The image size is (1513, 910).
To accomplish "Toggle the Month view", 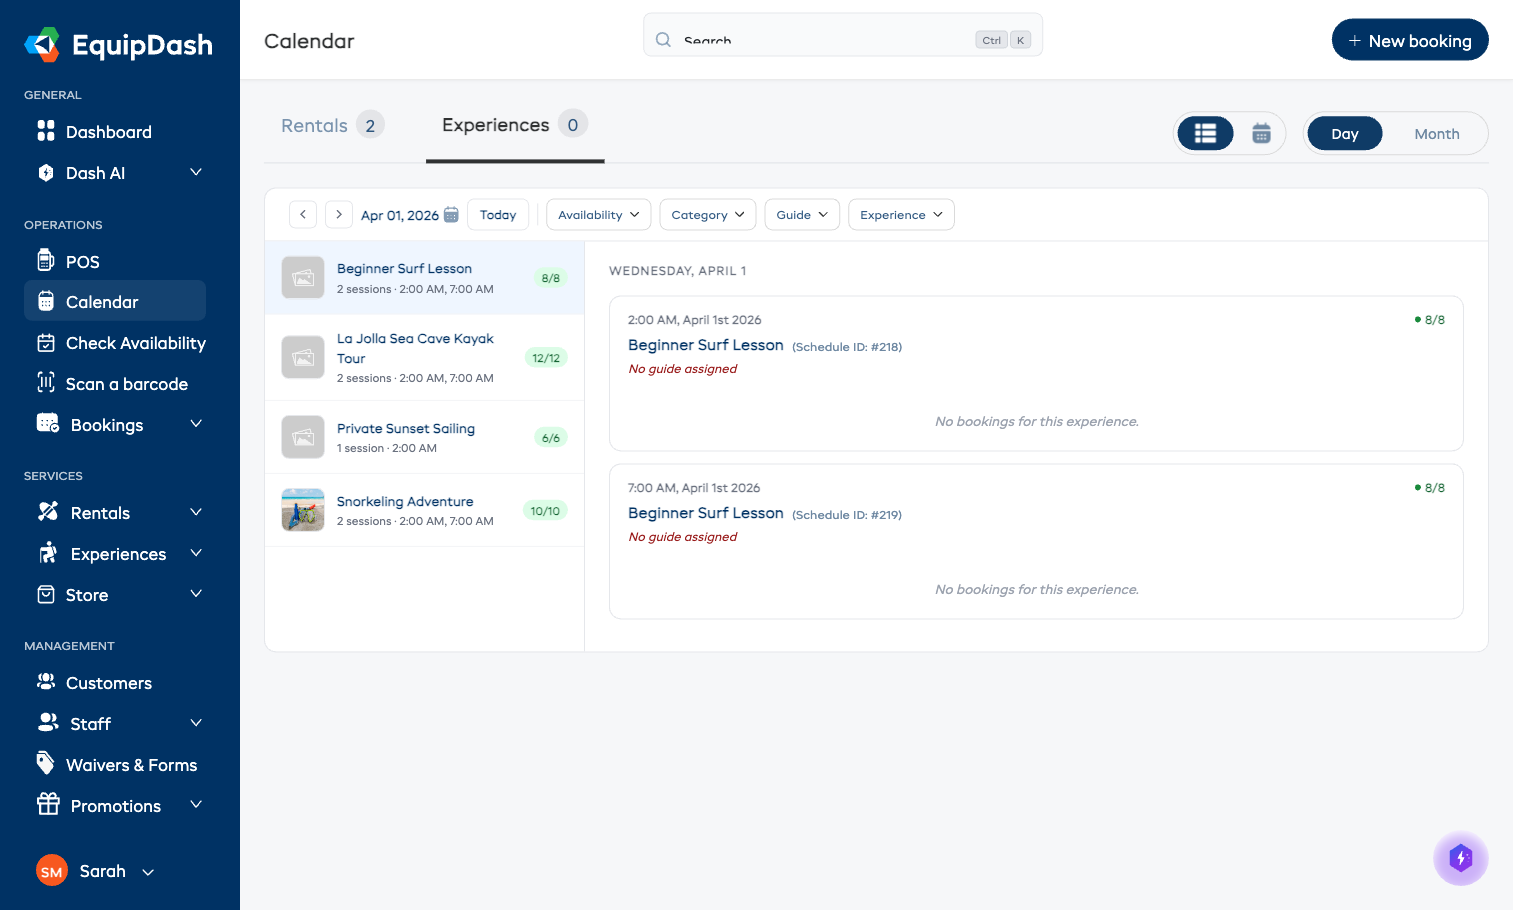I will [x=1436, y=133].
